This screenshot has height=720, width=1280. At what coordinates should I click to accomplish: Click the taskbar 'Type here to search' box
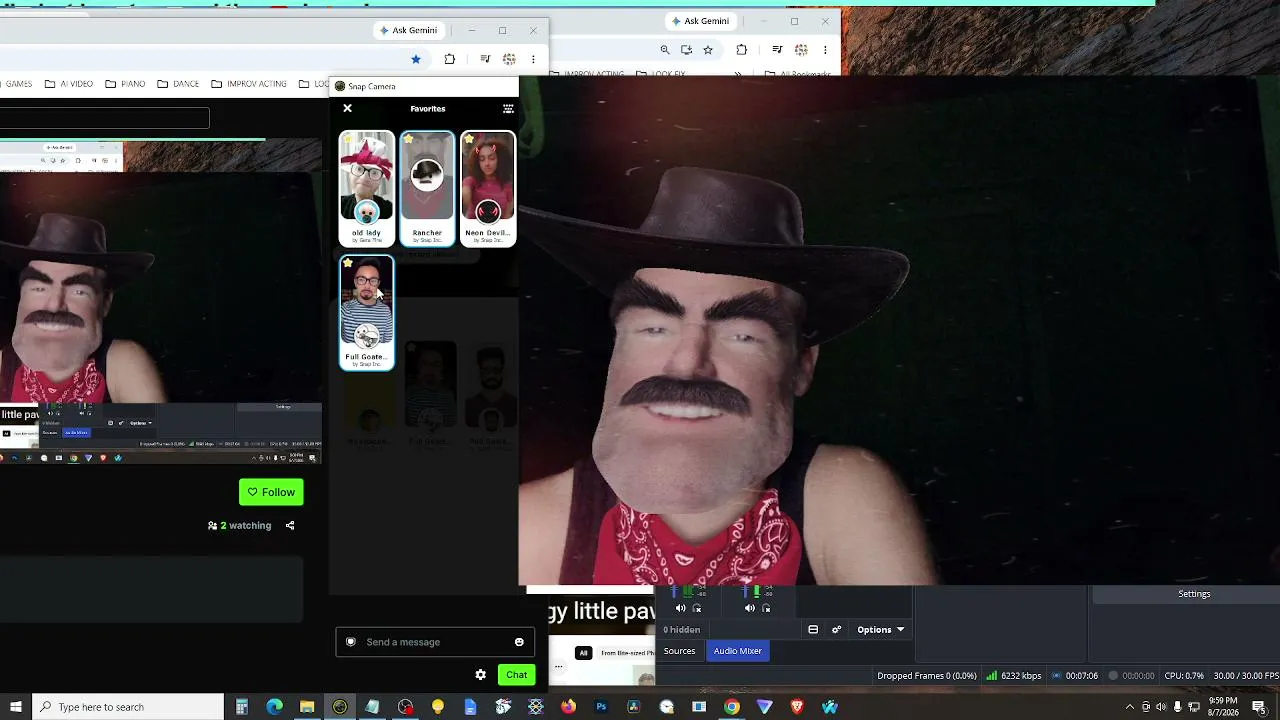click(128, 707)
